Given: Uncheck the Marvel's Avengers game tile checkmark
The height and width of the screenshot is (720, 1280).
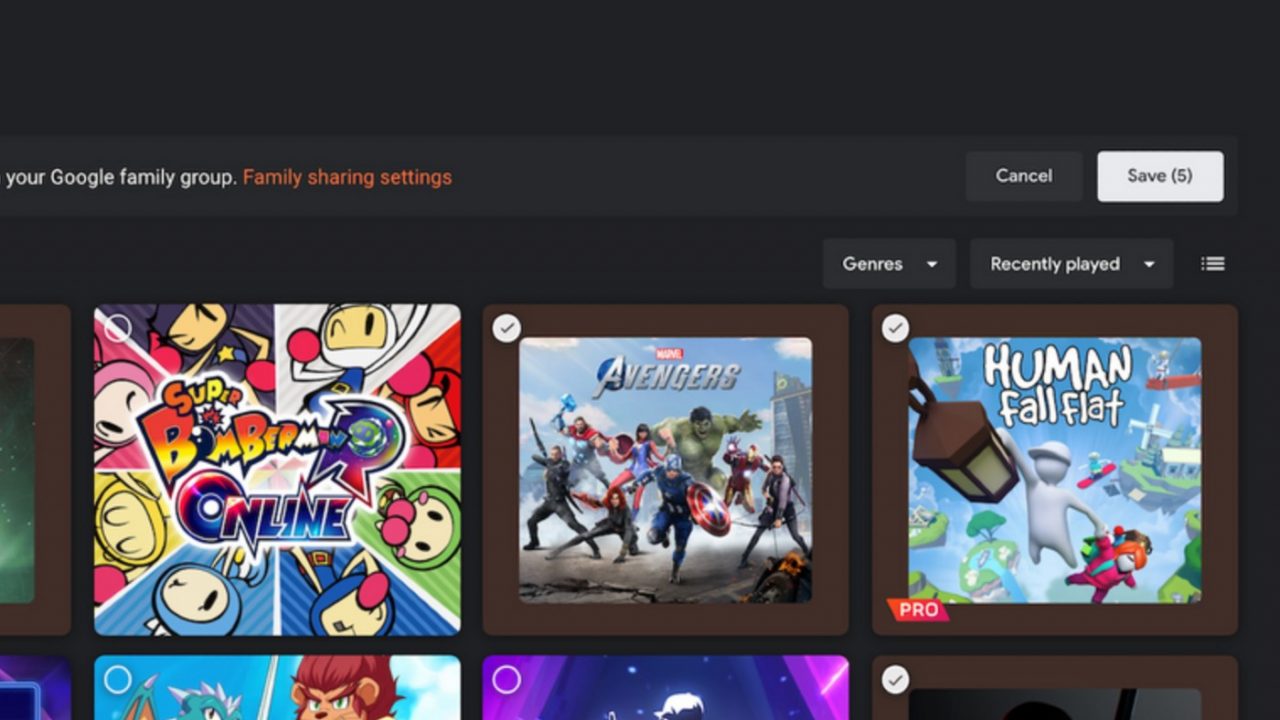Looking at the screenshot, I should tap(507, 328).
